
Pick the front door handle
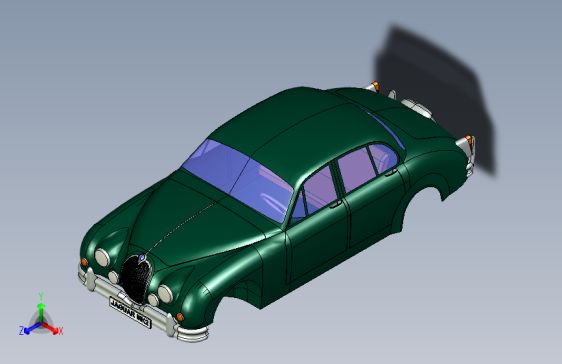pyautogui.click(x=335, y=204)
